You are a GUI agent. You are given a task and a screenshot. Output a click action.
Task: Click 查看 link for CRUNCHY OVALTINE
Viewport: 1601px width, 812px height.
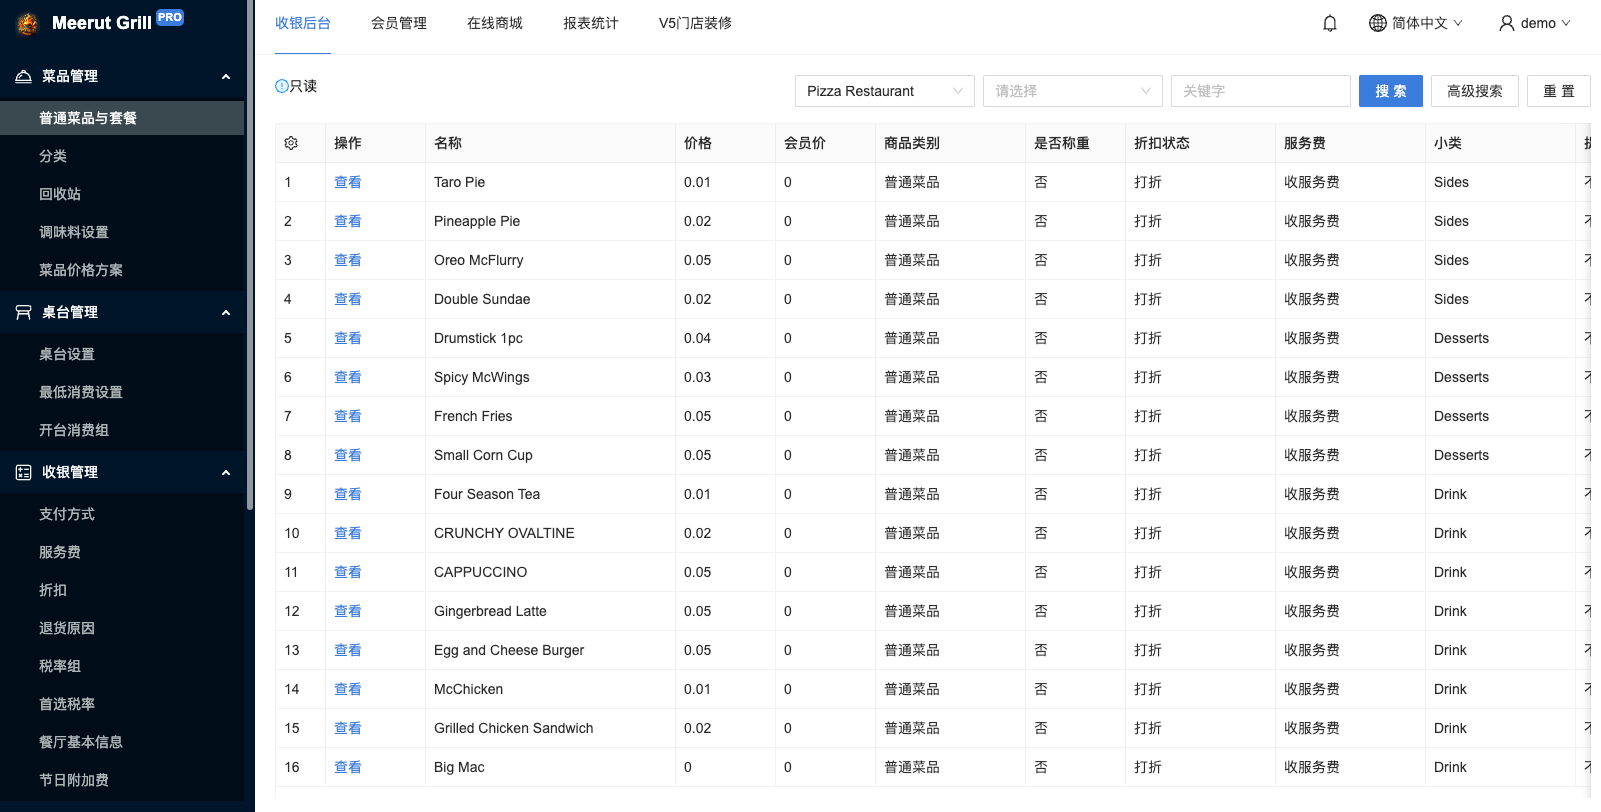pos(348,533)
